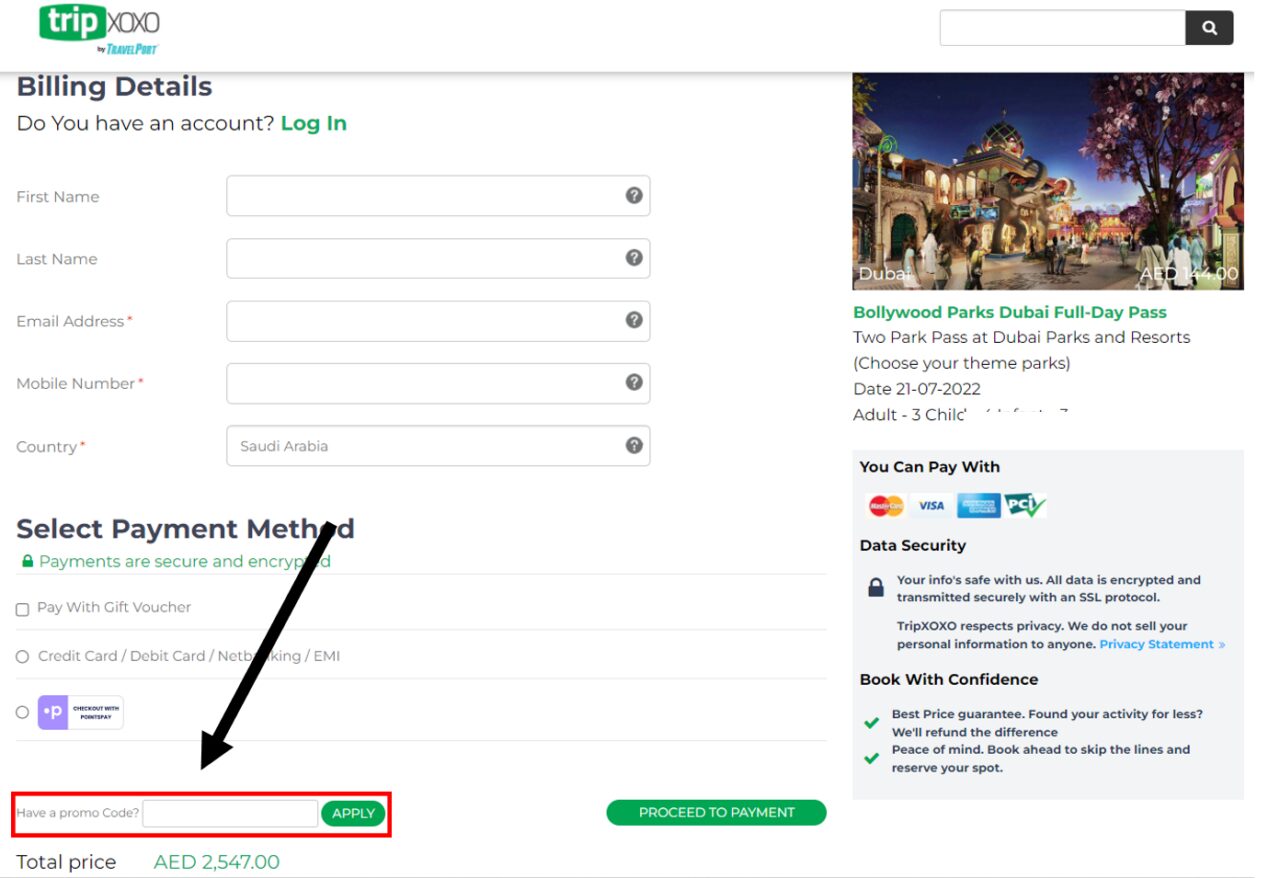The height and width of the screenshot is (878, 1280).
Task: Click the green lock icon beside secure payments
Action: 27,562
